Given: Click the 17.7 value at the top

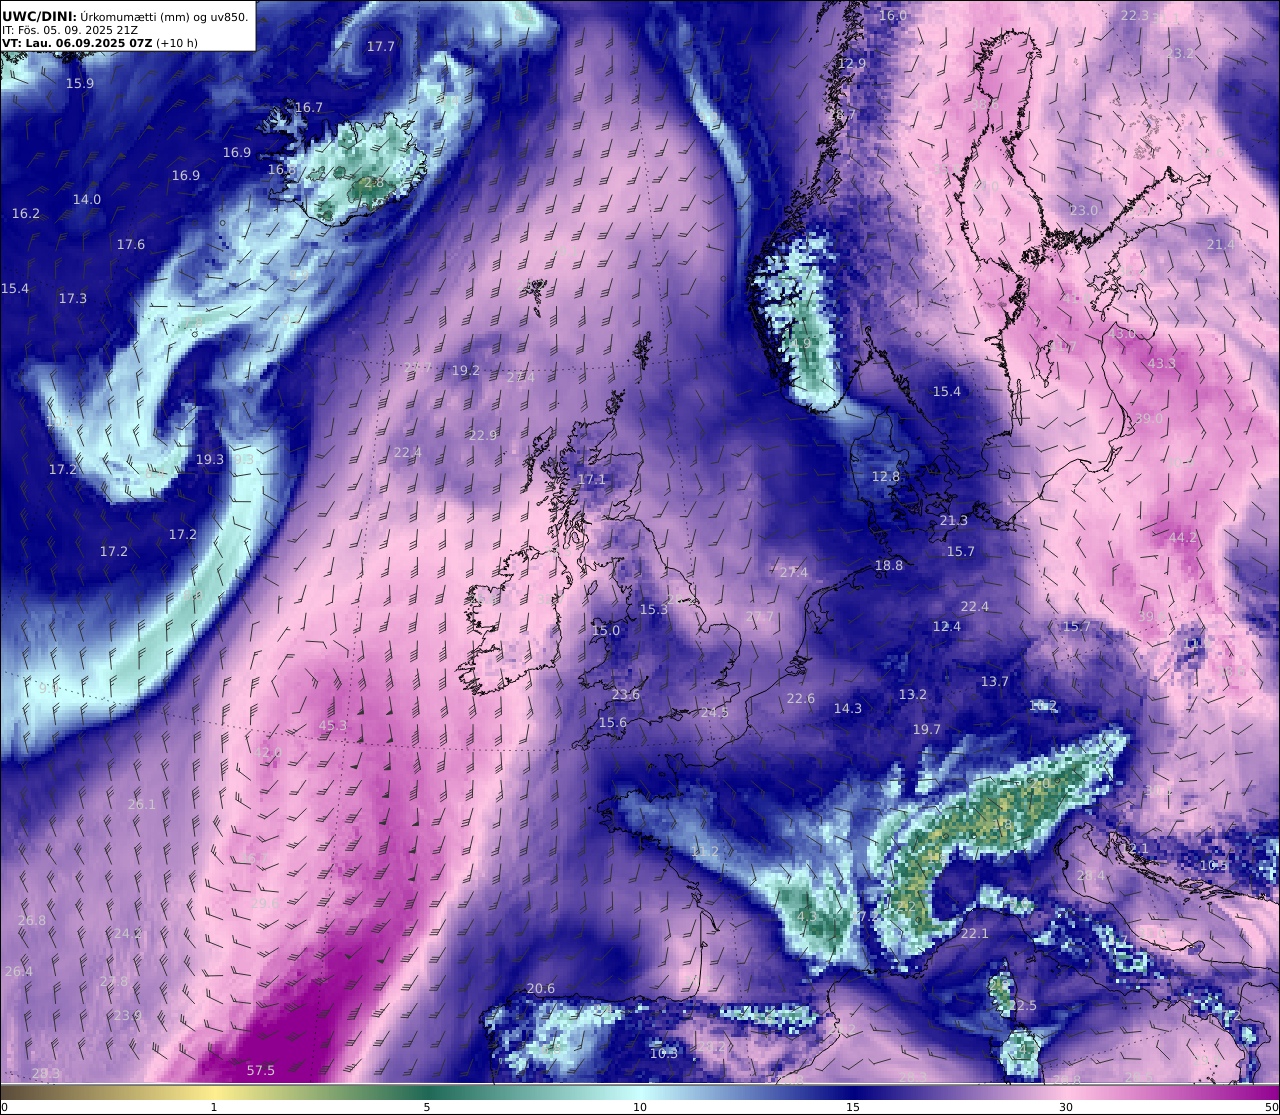Looking at the screenshot, I should pyautogui.click(x=380, y=47).
